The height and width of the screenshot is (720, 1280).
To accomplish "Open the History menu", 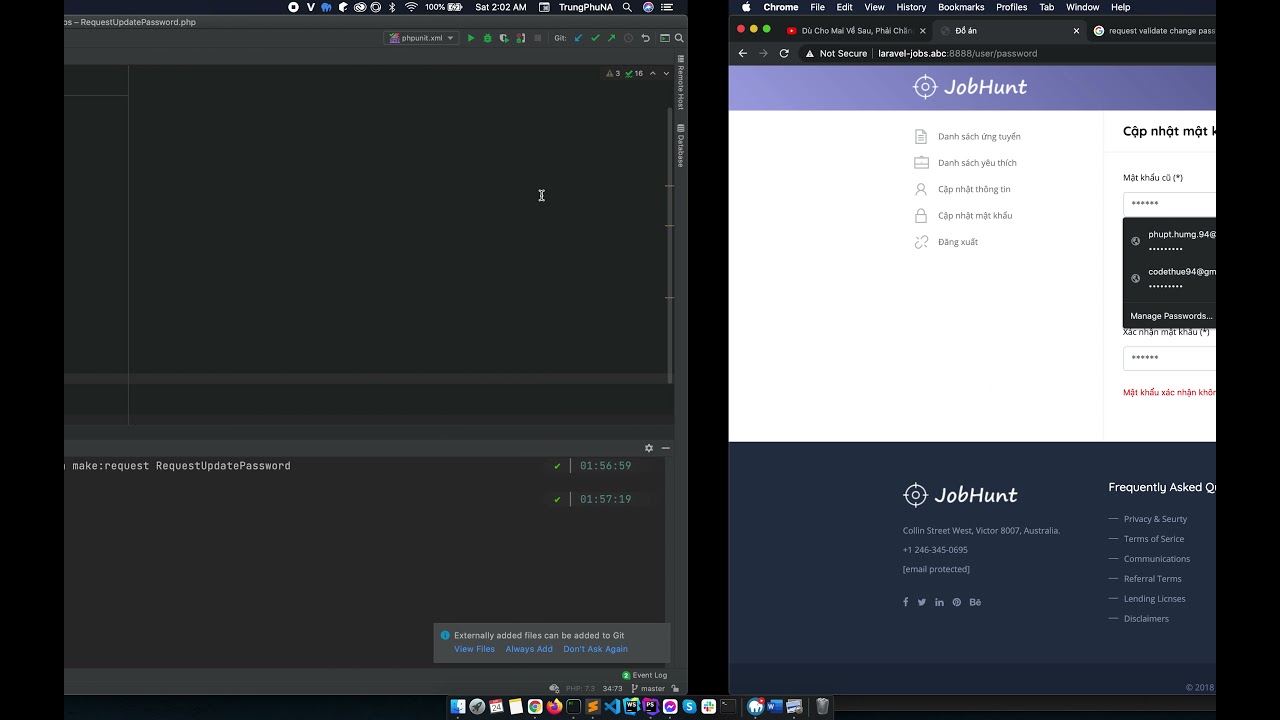I will click(911, 7).
